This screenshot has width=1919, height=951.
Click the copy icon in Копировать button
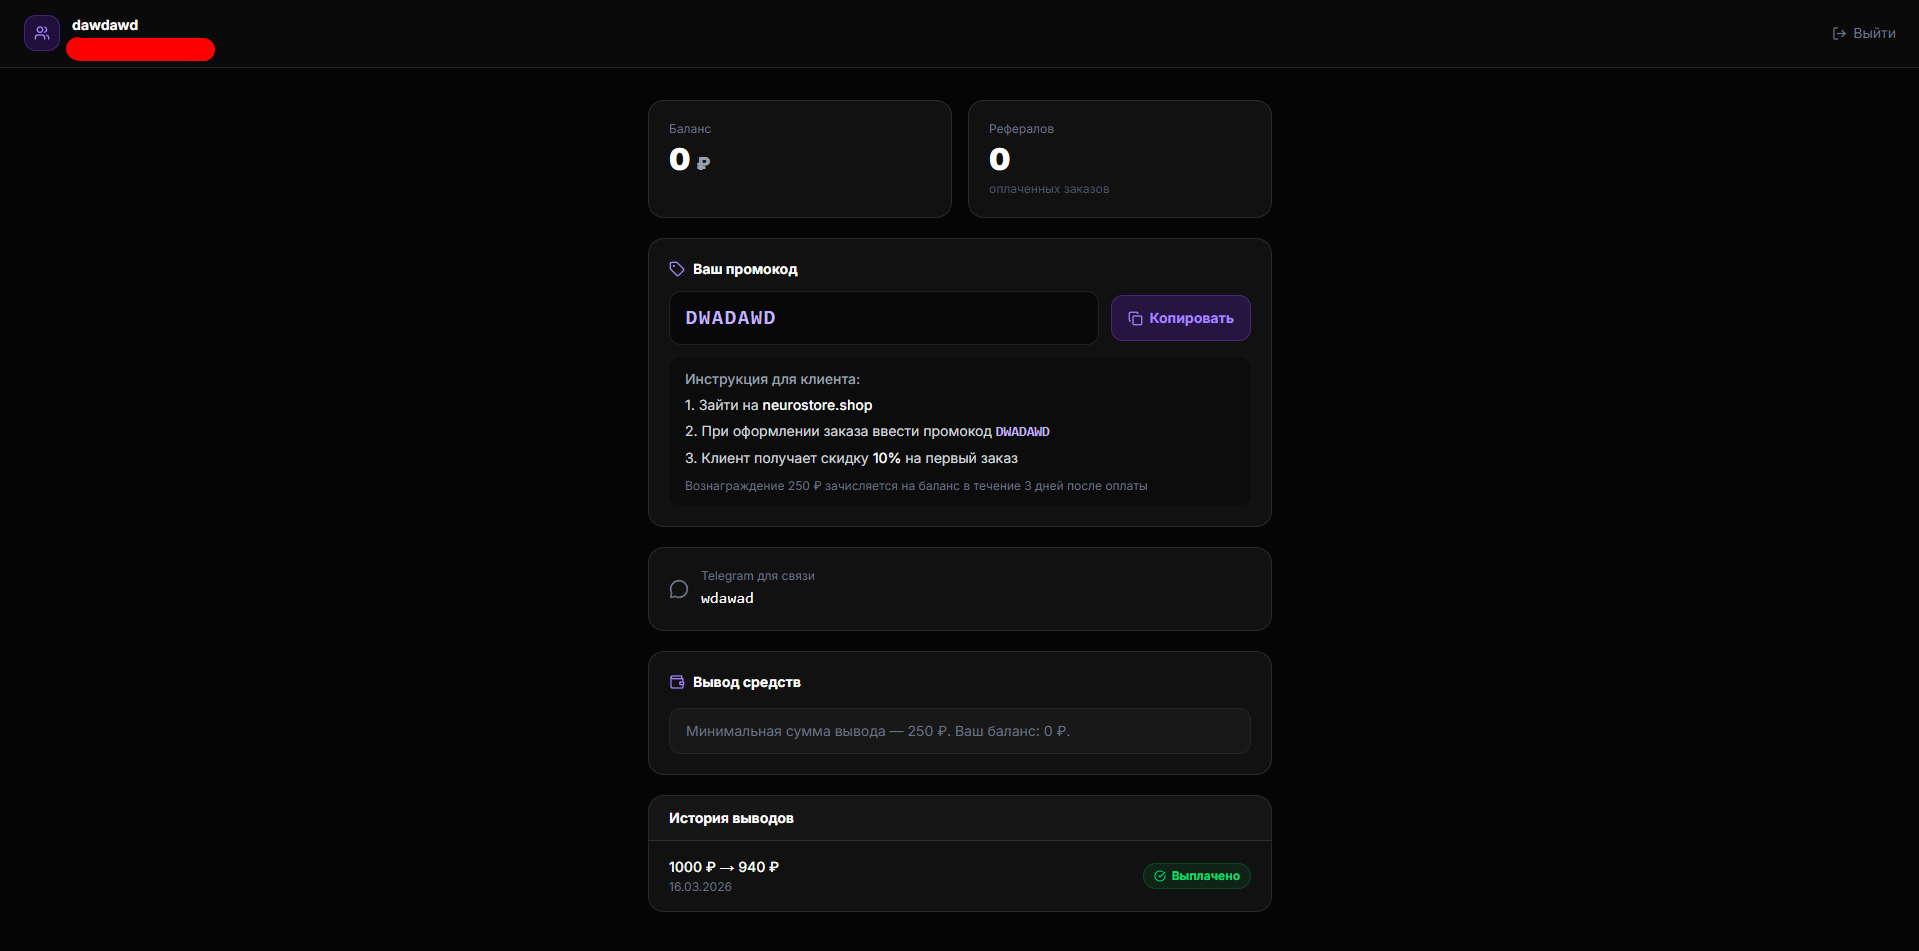click(1135, 318)
